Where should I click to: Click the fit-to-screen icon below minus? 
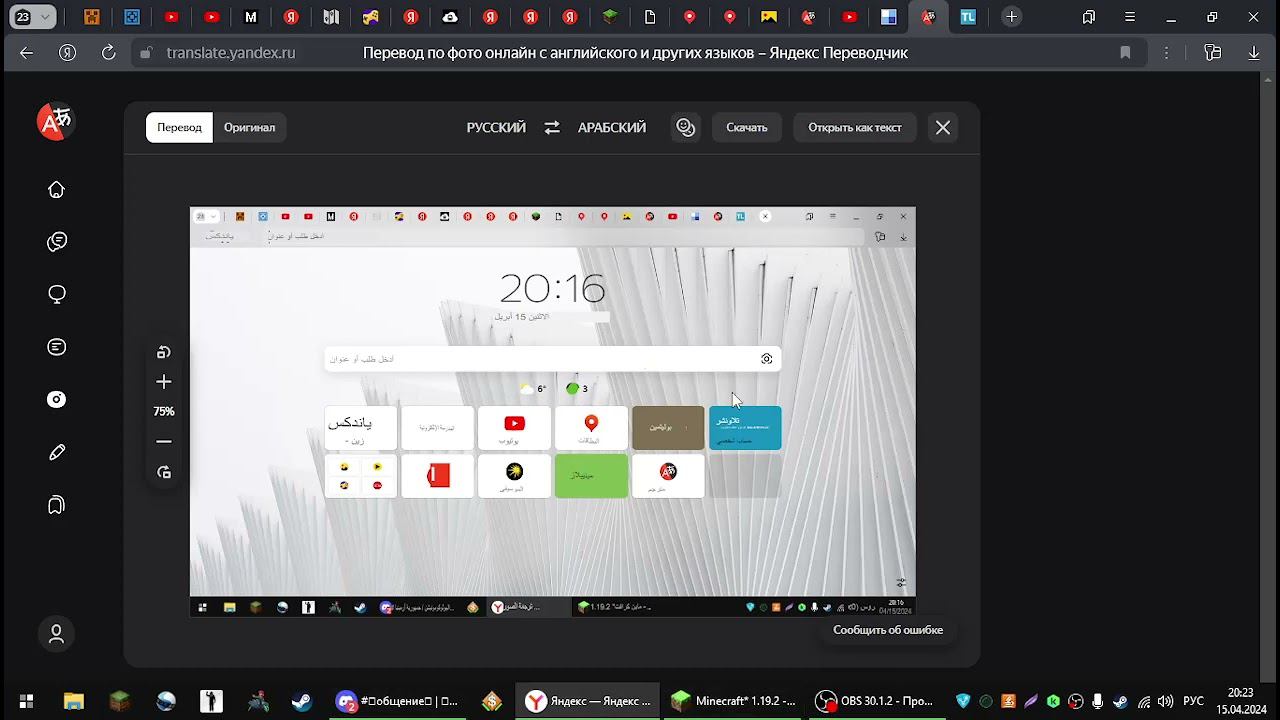[x=164, y=472]
